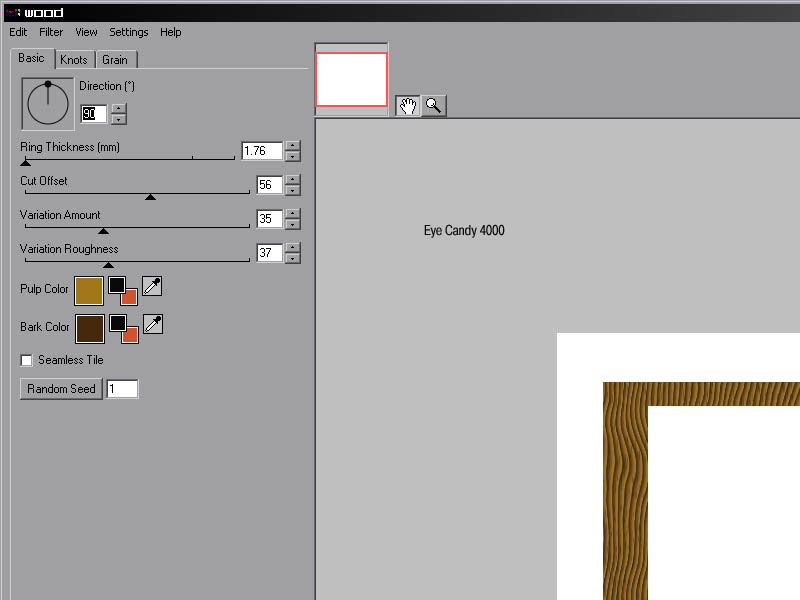Click the Random Seed button
Image resolution: width=800 pixels, height=600 pixels.
coord(61,389)
